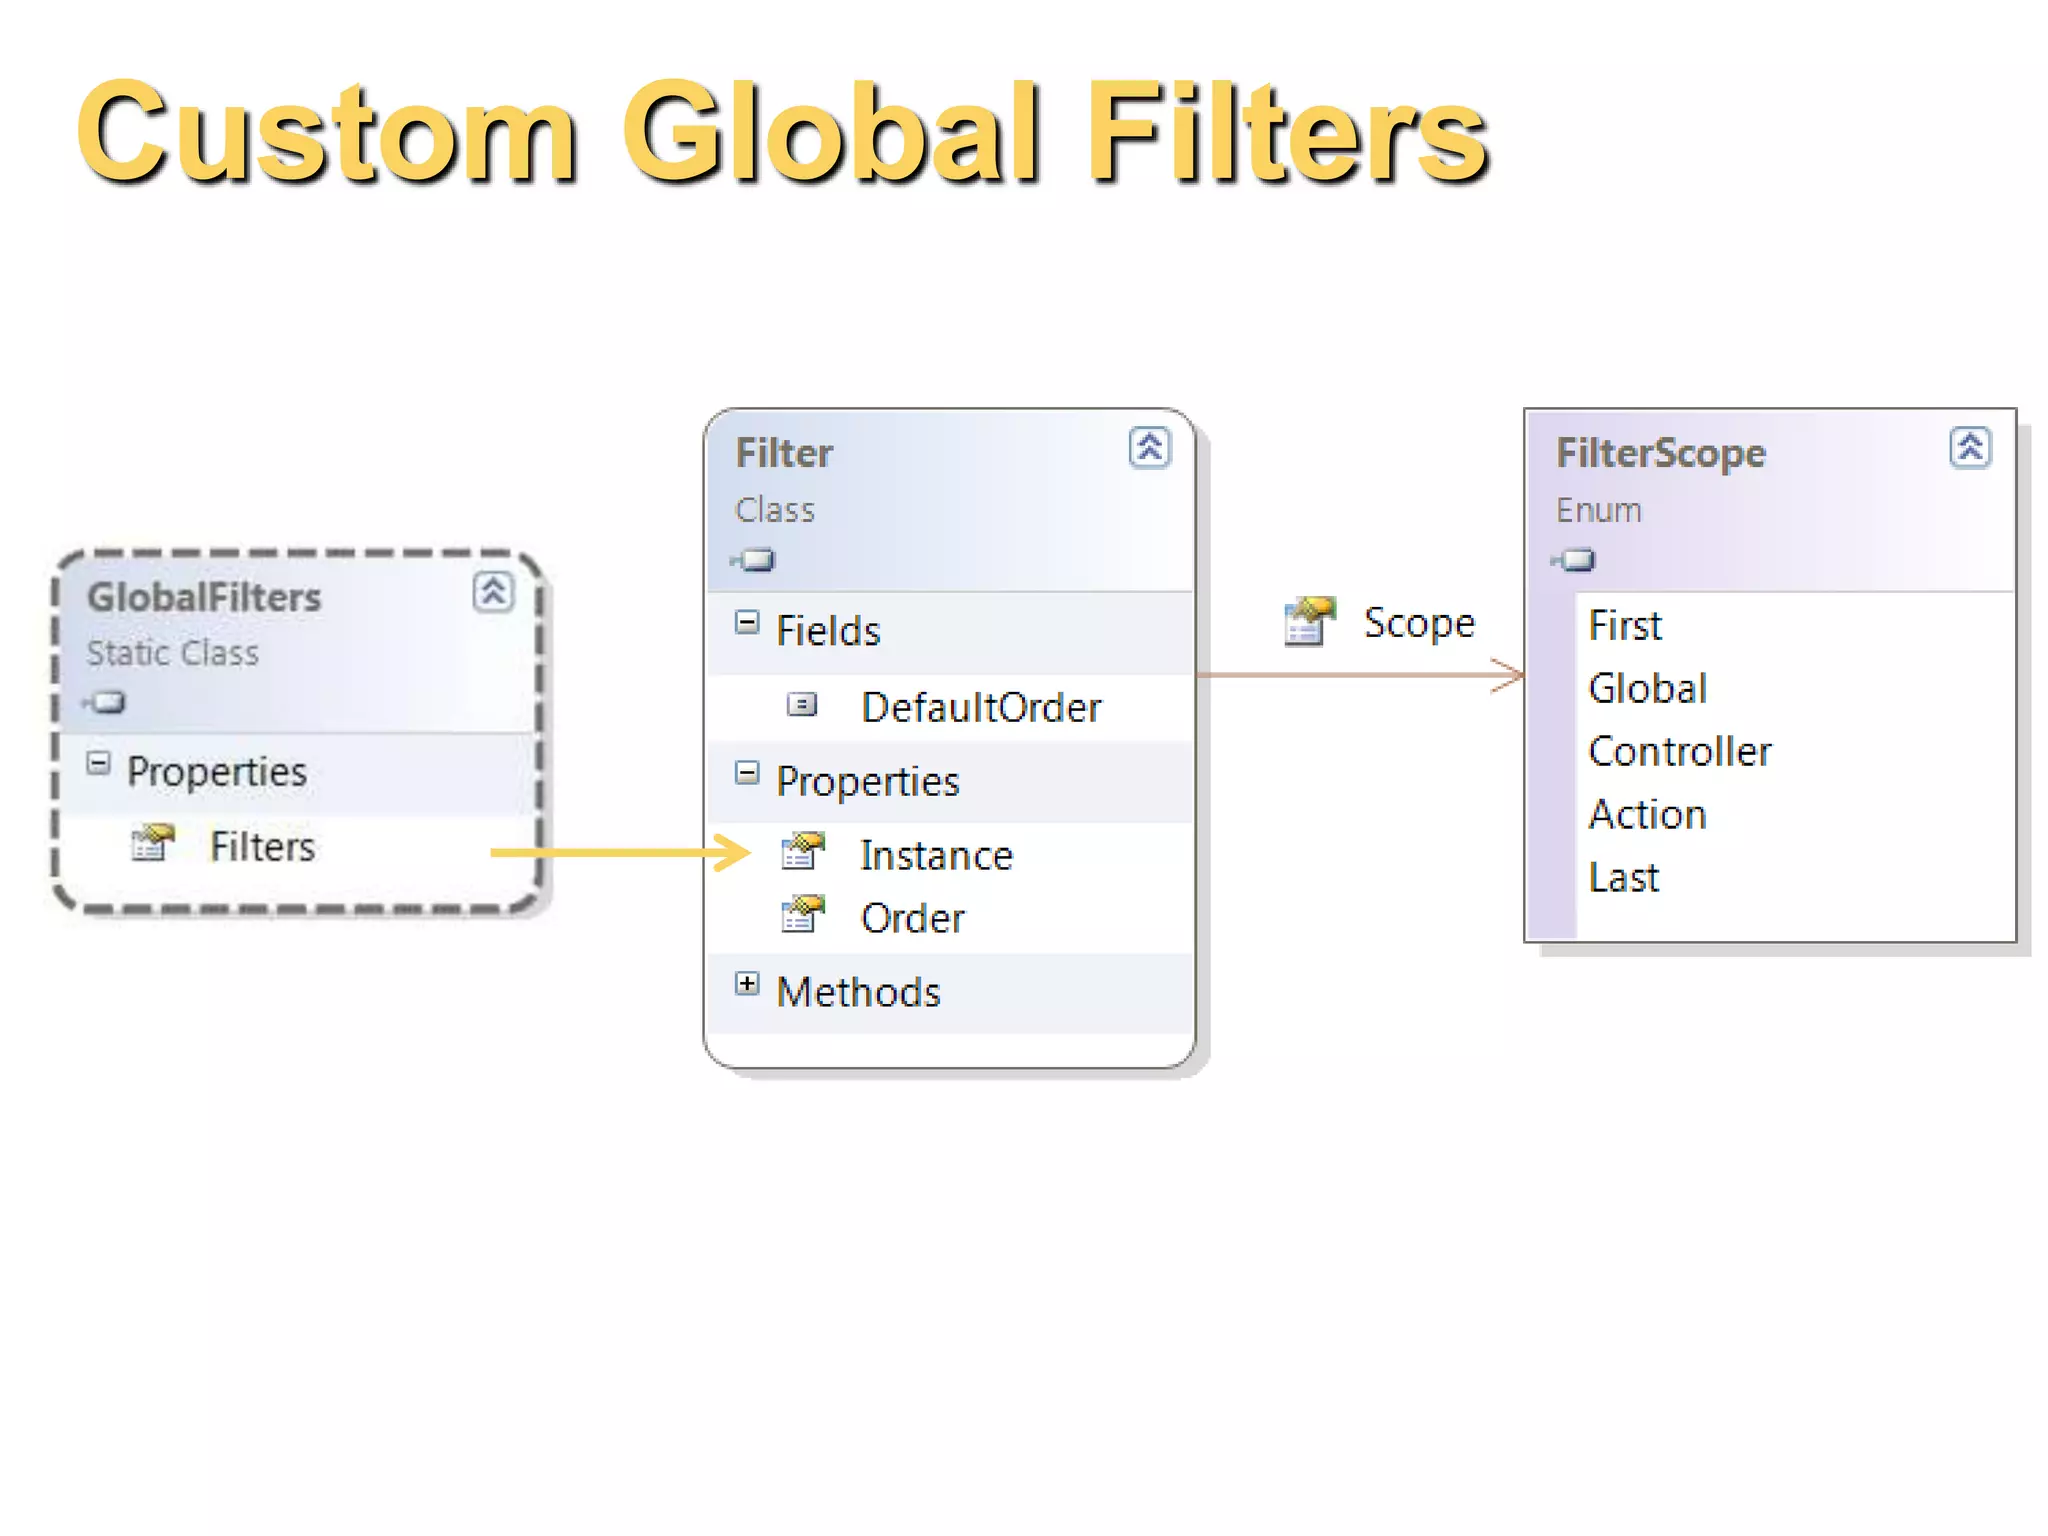Select the Controller enum value
The width and height of the screenshot is (2048, 1536).
(1680, 752)
